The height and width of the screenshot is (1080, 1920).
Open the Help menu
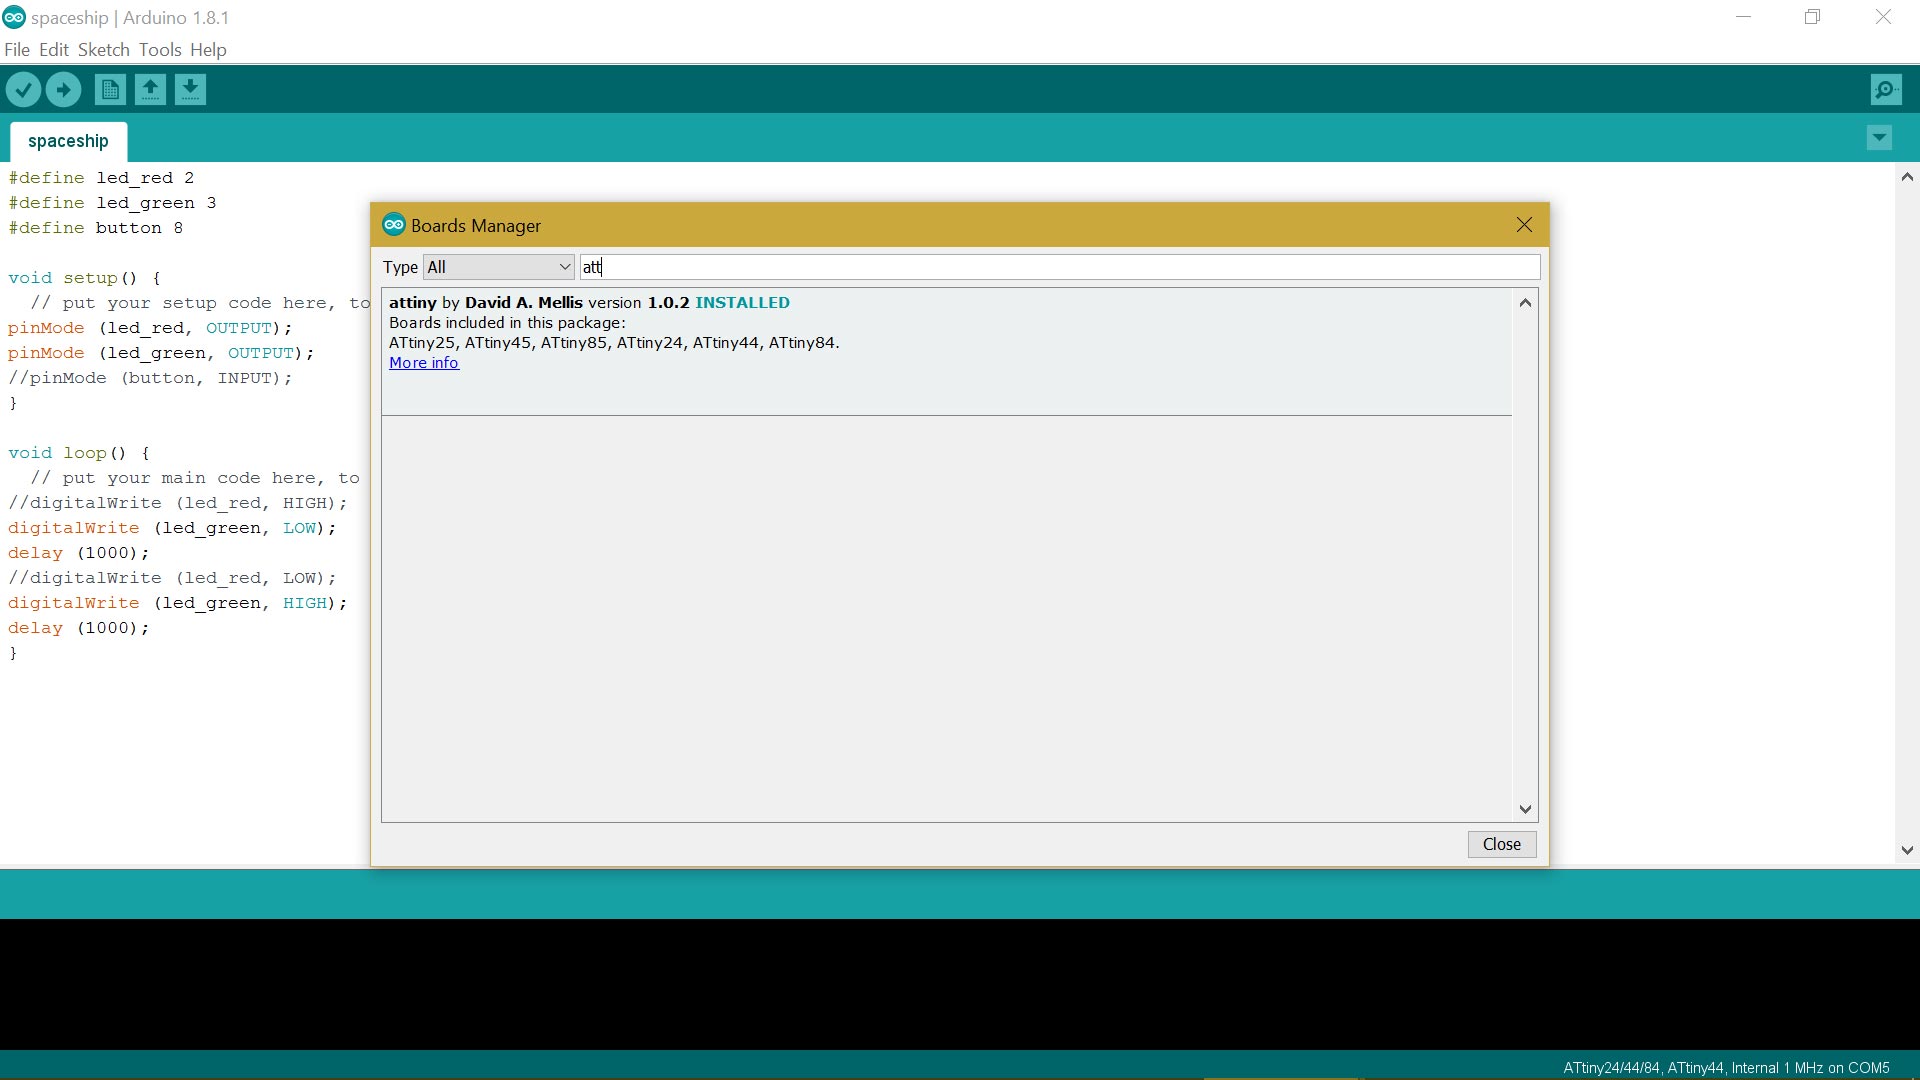point(208,50)
